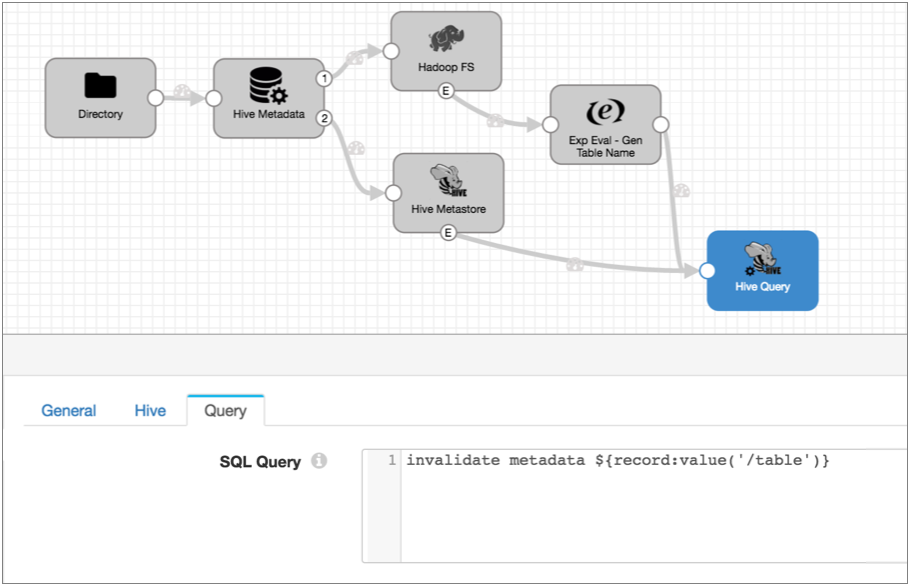
Task: Click the Hive Metadata processor icon
Action: click(268, 86)
